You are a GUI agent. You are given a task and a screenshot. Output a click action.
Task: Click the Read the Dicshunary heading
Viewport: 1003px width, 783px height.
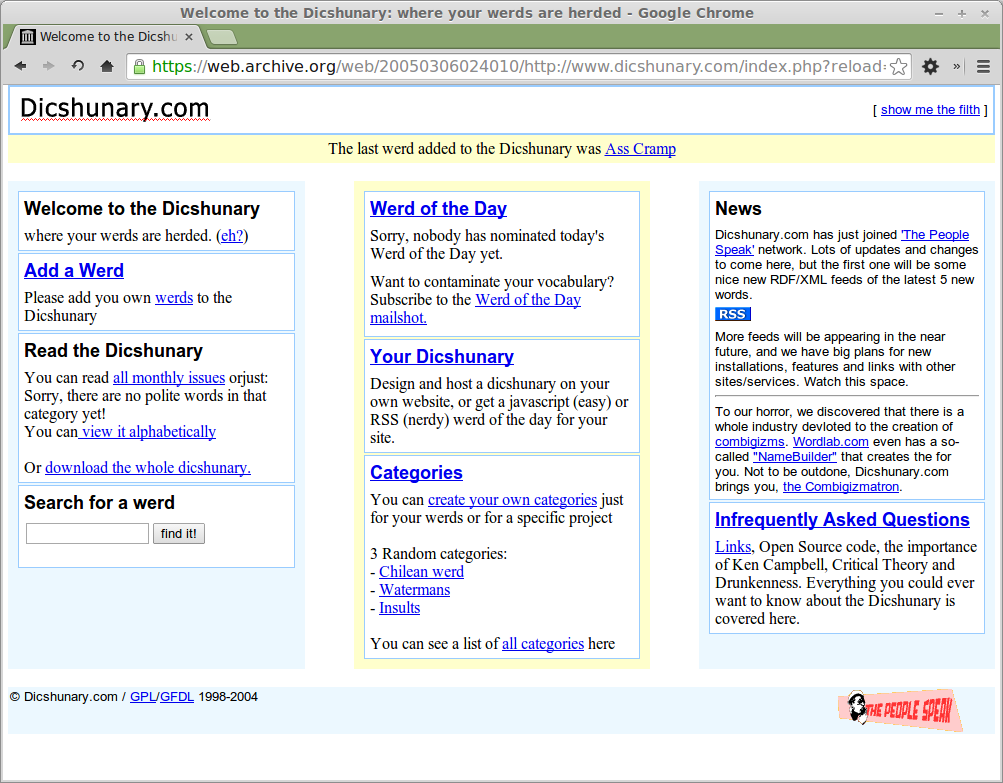click(113, 351)
